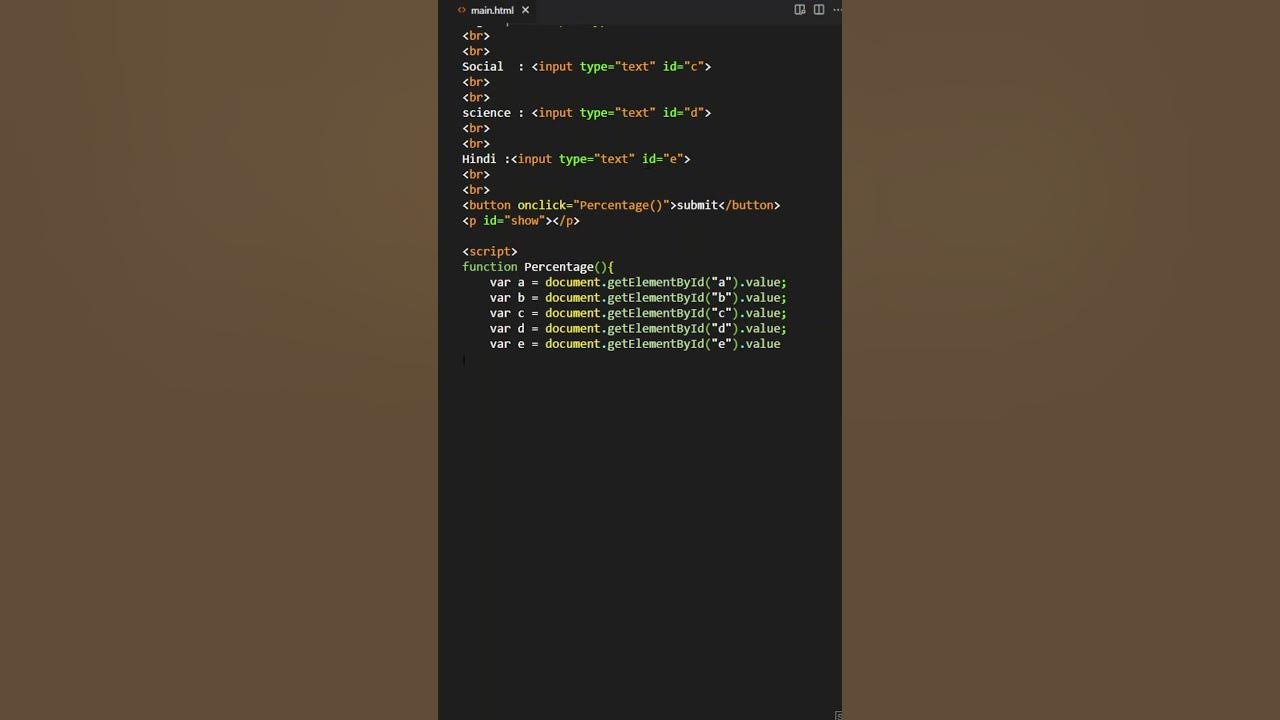Place cursor on empty line below var e
The height and width of the screenshot is (720, 1280).
pos(640,360)
